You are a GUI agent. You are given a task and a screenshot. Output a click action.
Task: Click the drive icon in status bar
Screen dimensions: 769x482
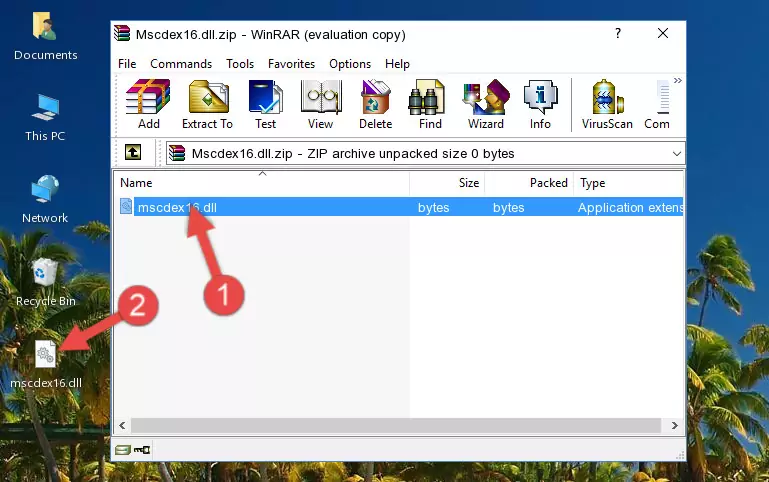123,449
